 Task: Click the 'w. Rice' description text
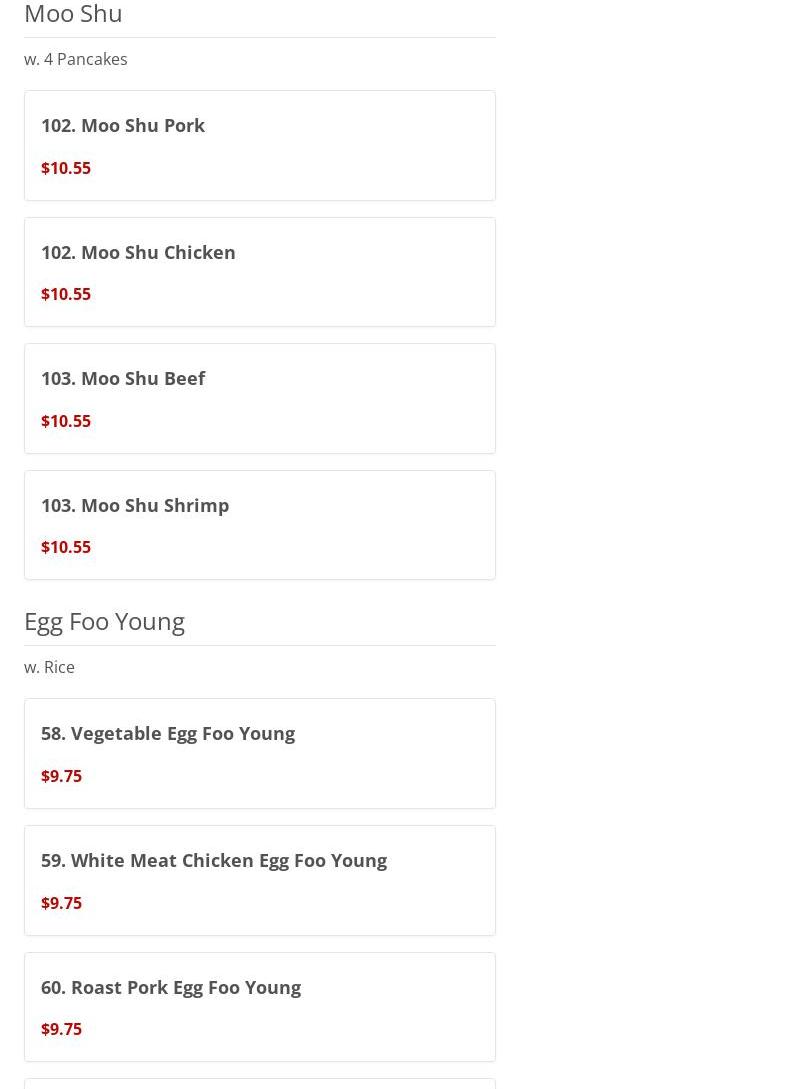[x=49, y=667]
